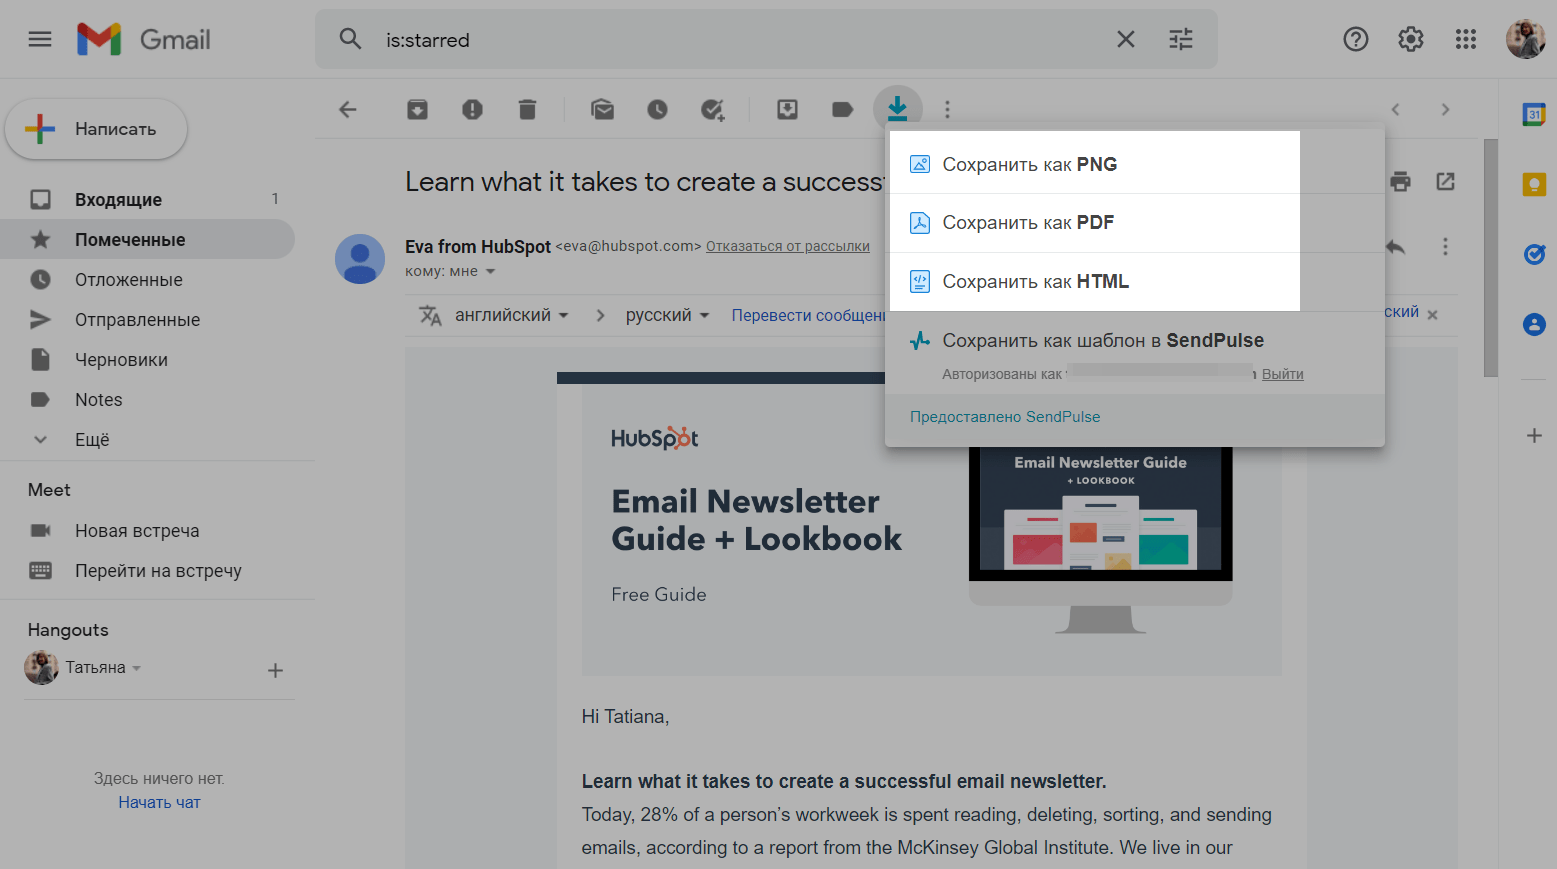Open the Отправленные sent folder
This screenshot has width=1557, height=869.
click(x=147, y=320)
